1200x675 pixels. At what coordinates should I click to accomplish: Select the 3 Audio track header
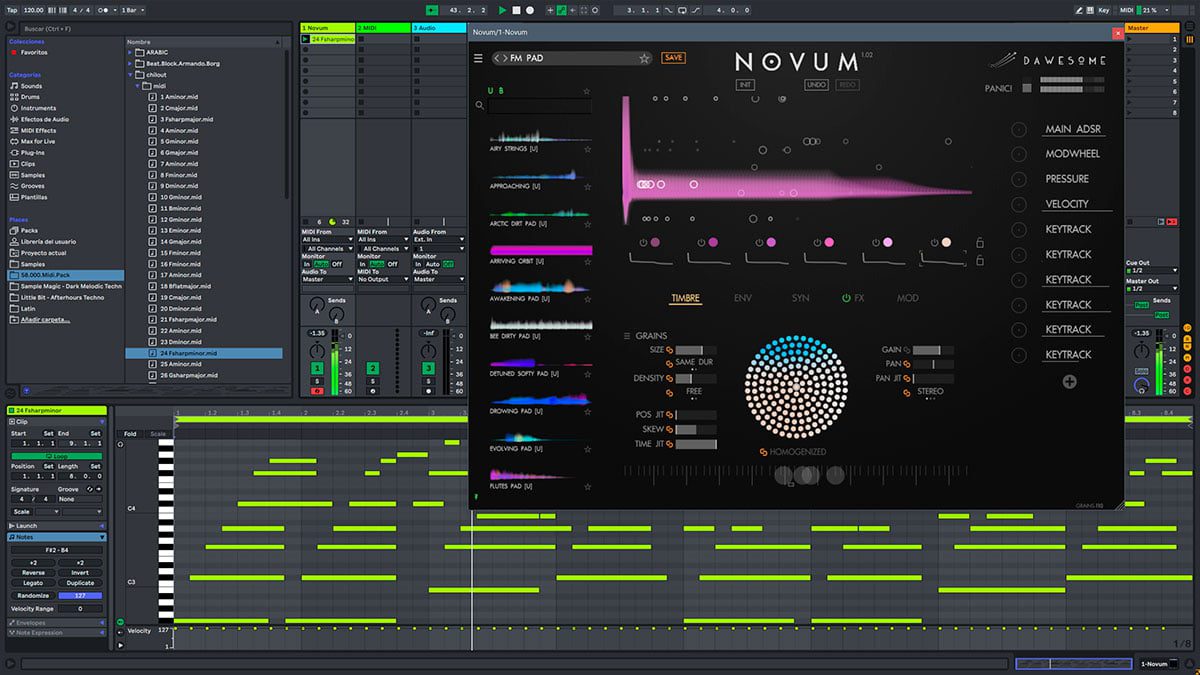tap(438, 27)
